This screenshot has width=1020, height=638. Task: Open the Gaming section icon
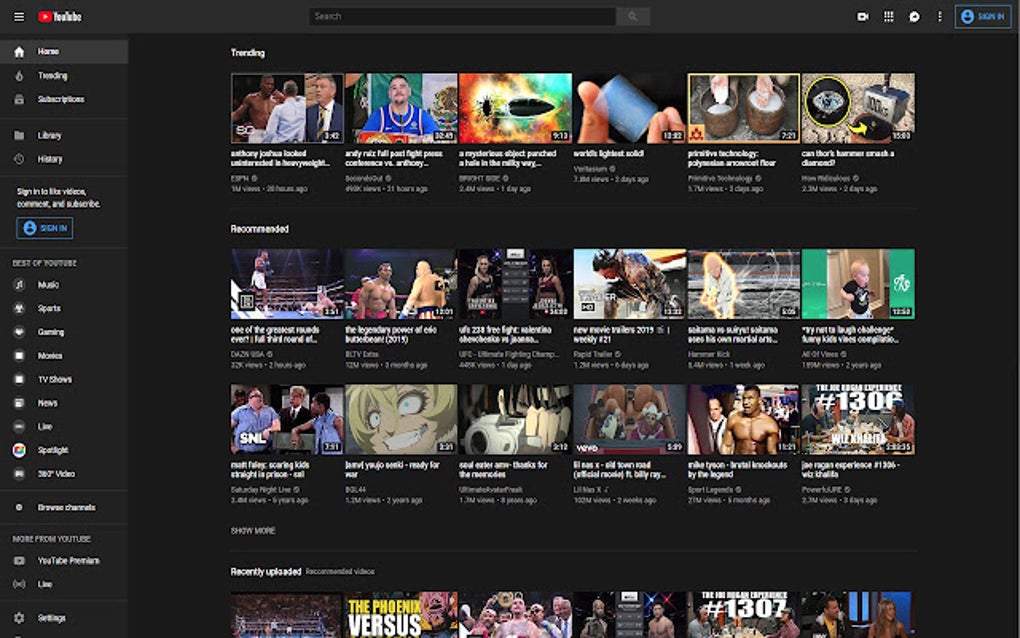[20, 332]
